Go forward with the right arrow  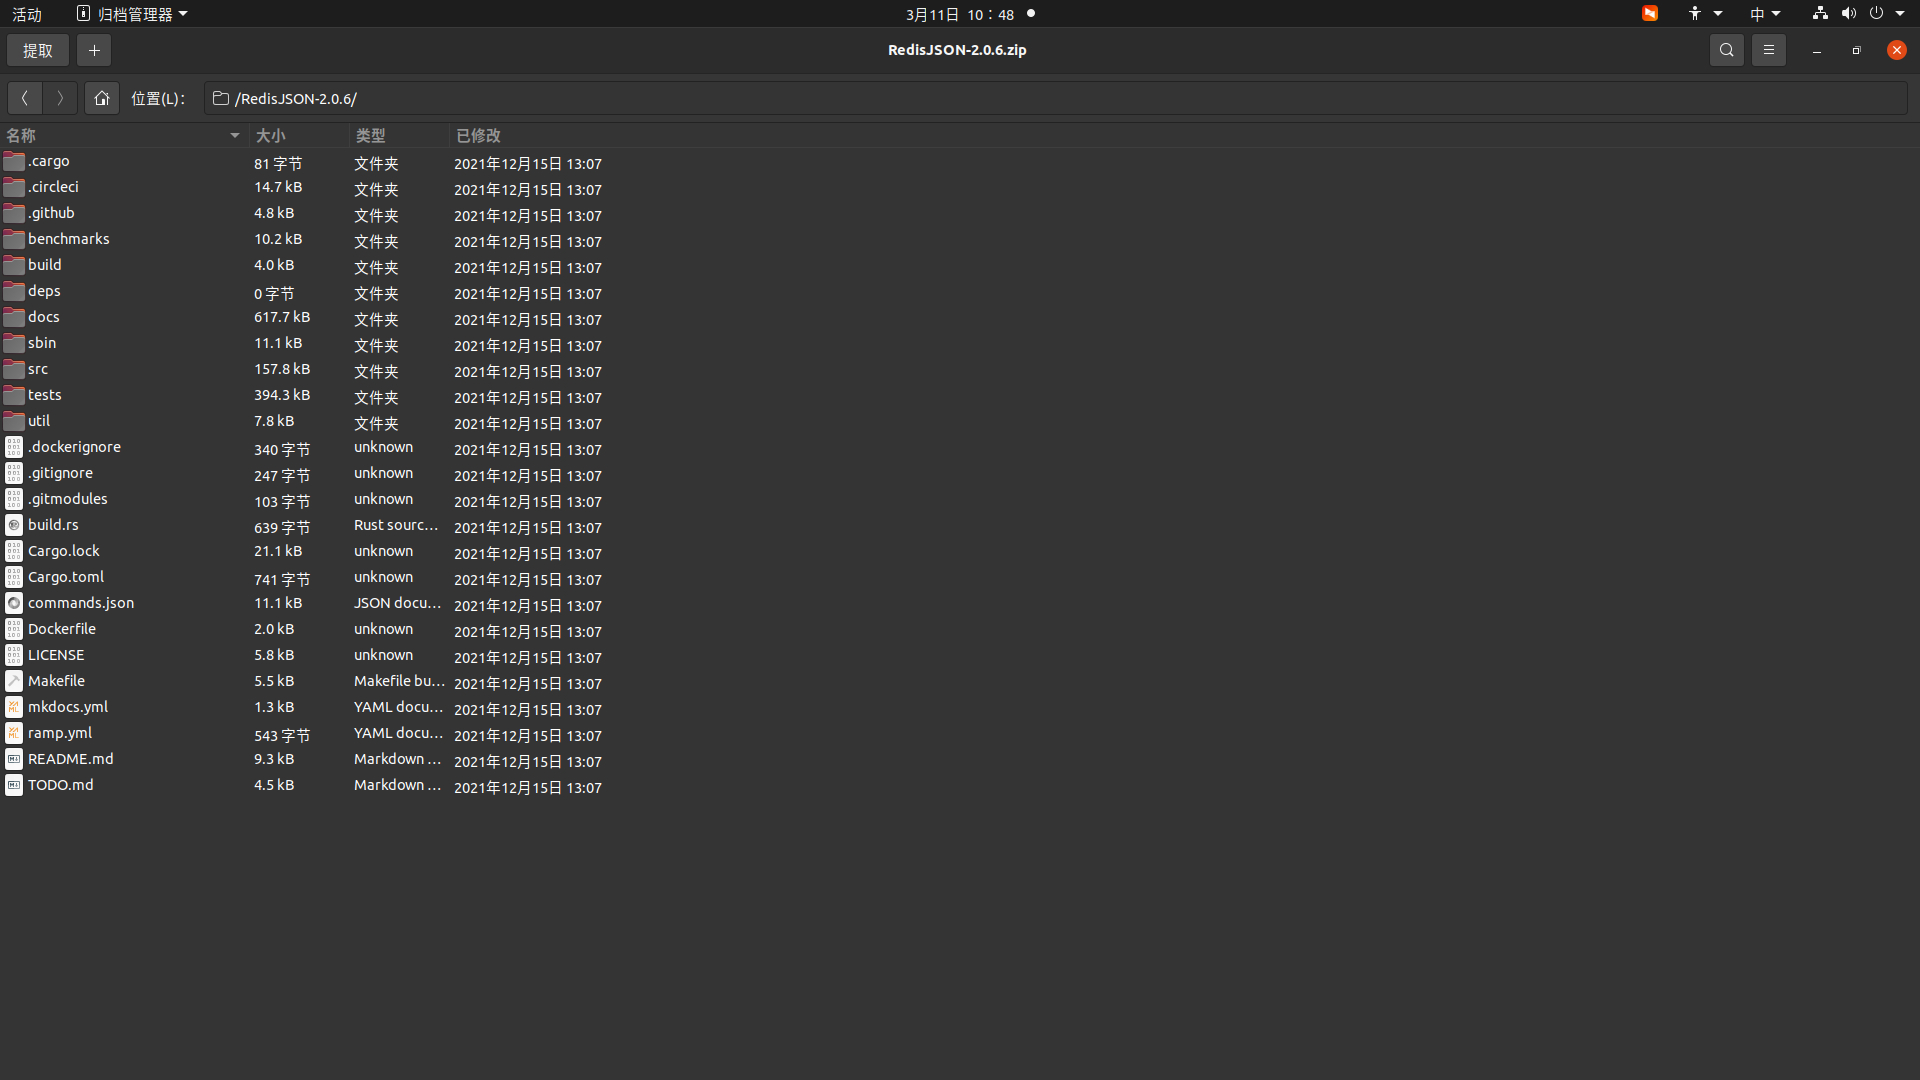tap(60, 98)
